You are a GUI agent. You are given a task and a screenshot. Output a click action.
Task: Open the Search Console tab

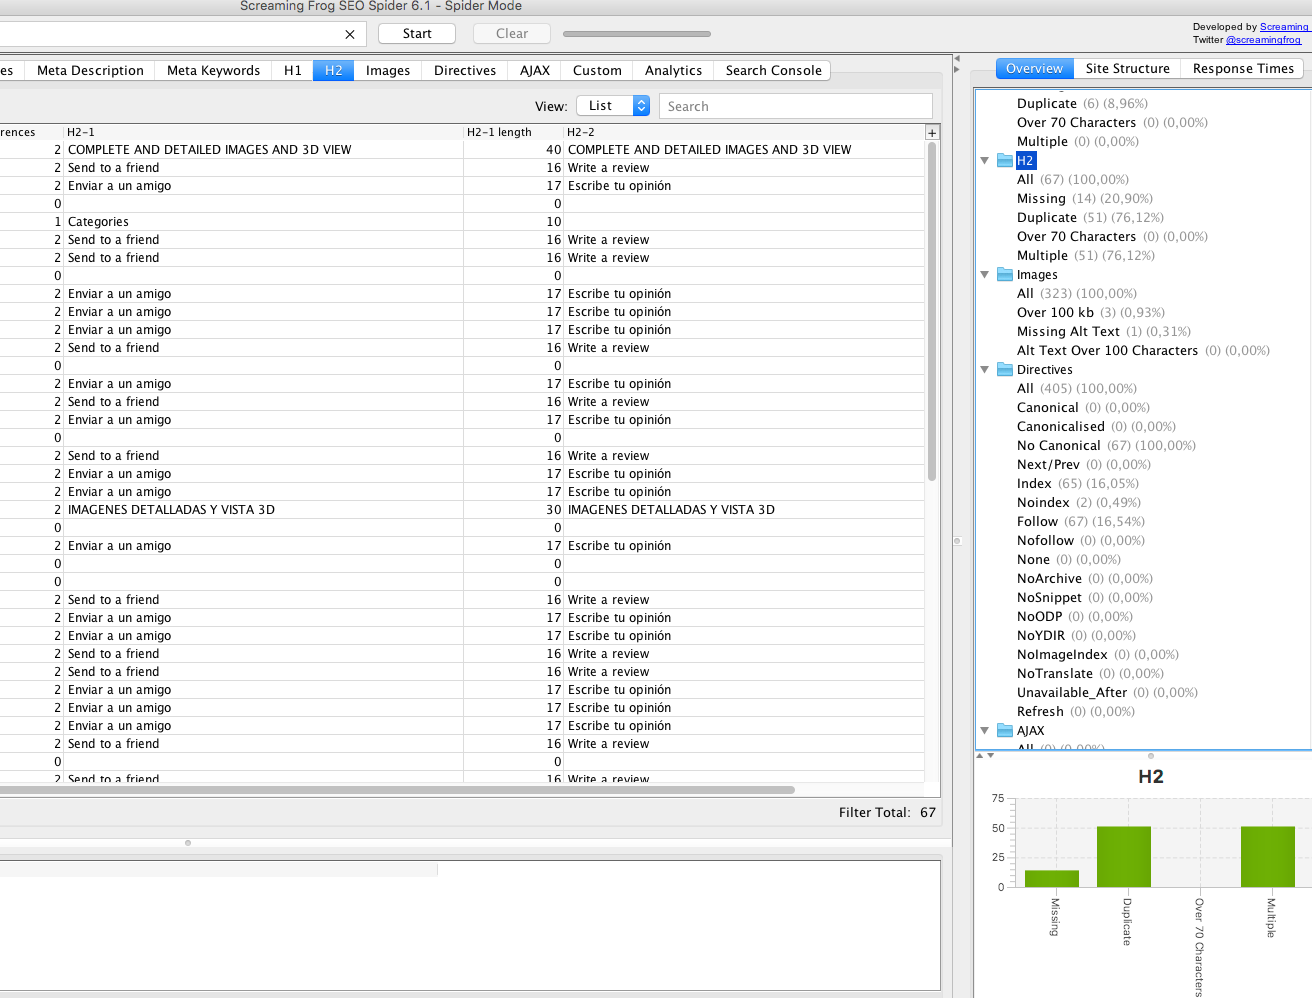(773, 71)
